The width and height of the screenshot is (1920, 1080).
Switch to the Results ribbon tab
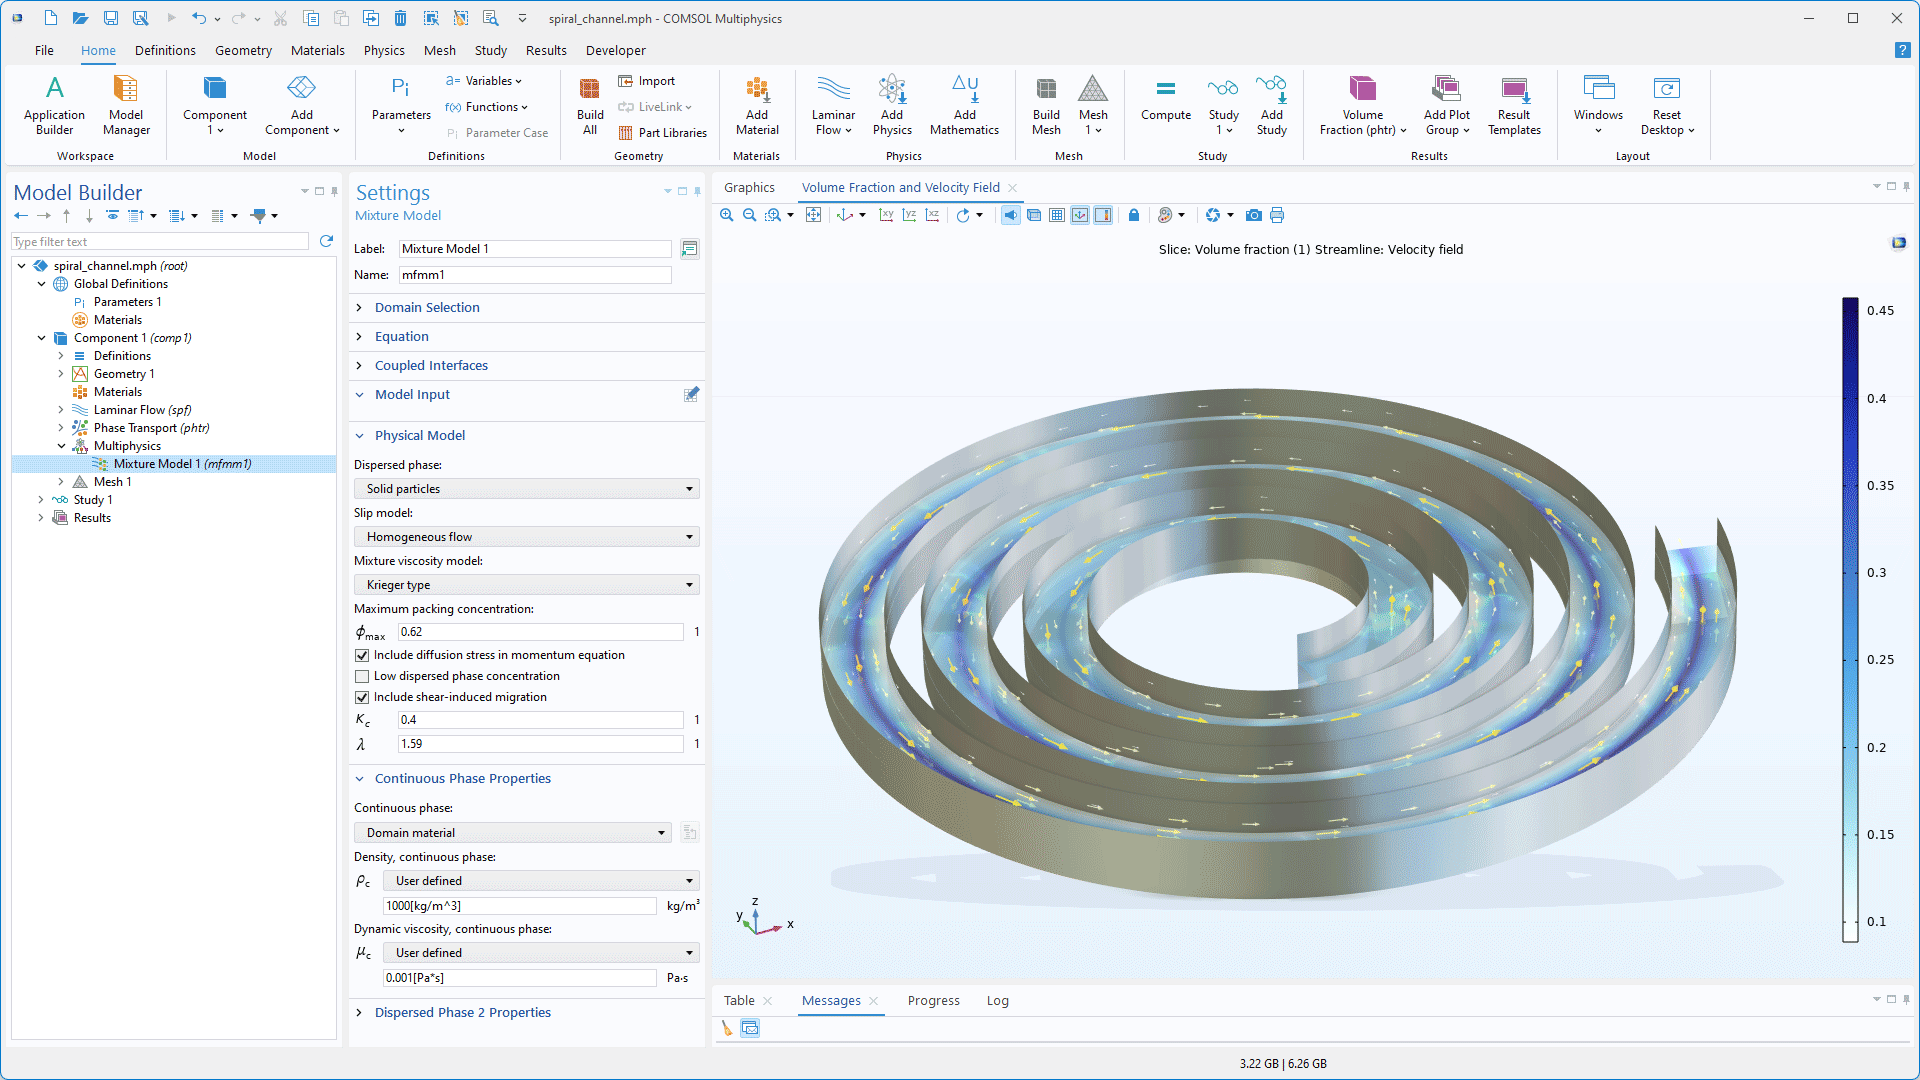tap(546, 50)
